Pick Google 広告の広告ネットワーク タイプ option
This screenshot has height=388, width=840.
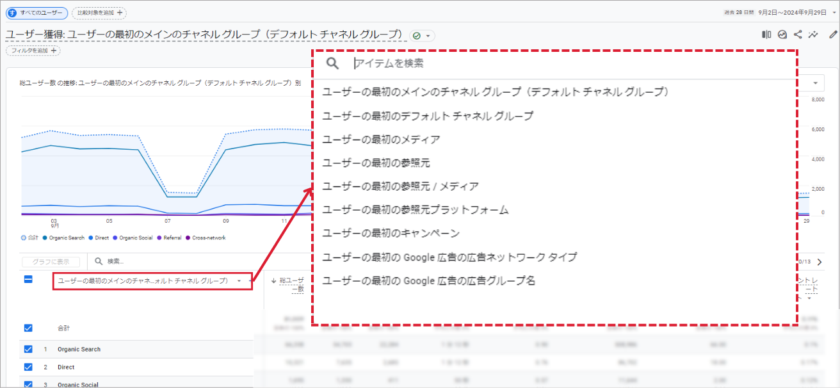click(x=449, y=257)
